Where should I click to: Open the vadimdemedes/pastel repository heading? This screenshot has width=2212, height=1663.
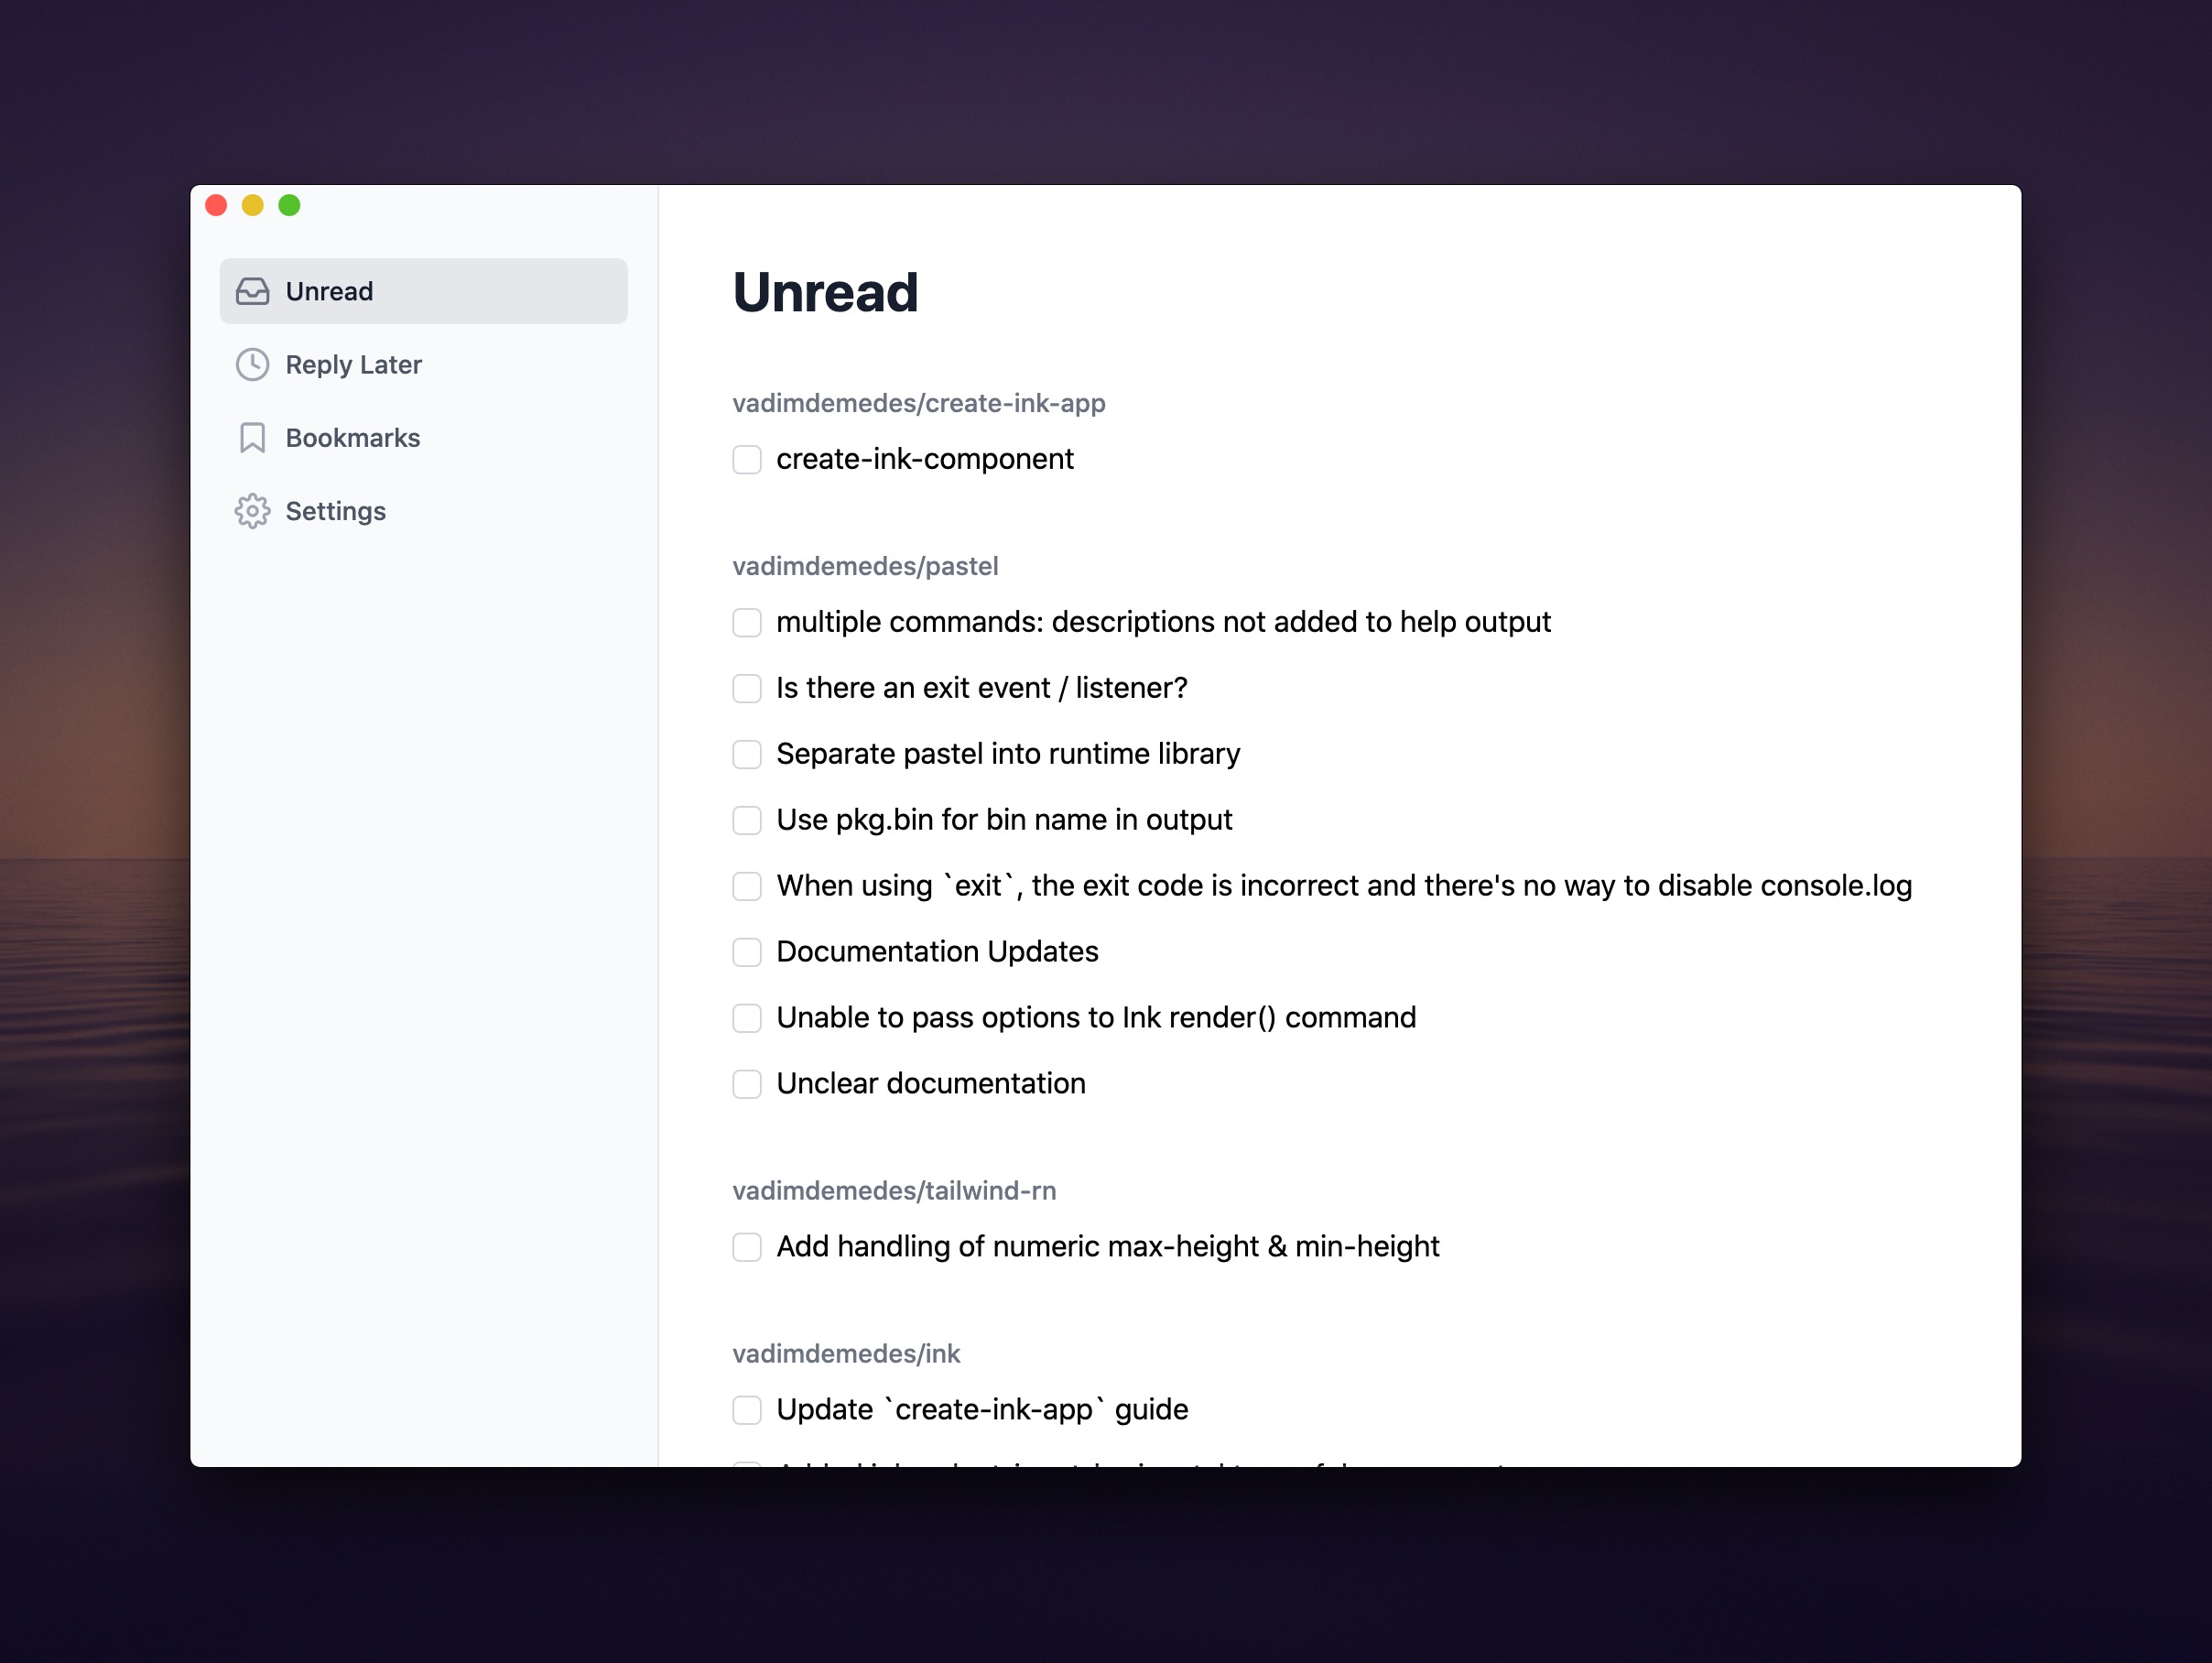[x=865, y=566]
